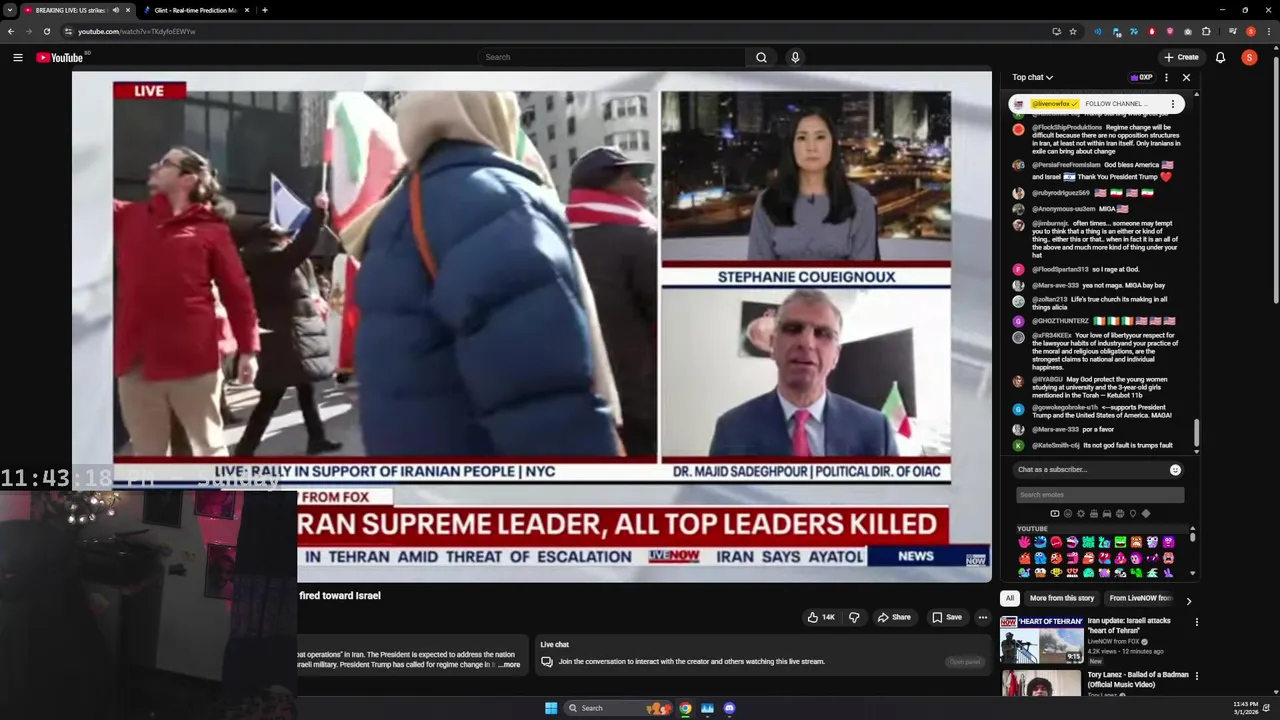
Task: Save the video to a playlist
Action: pos(946,617)
